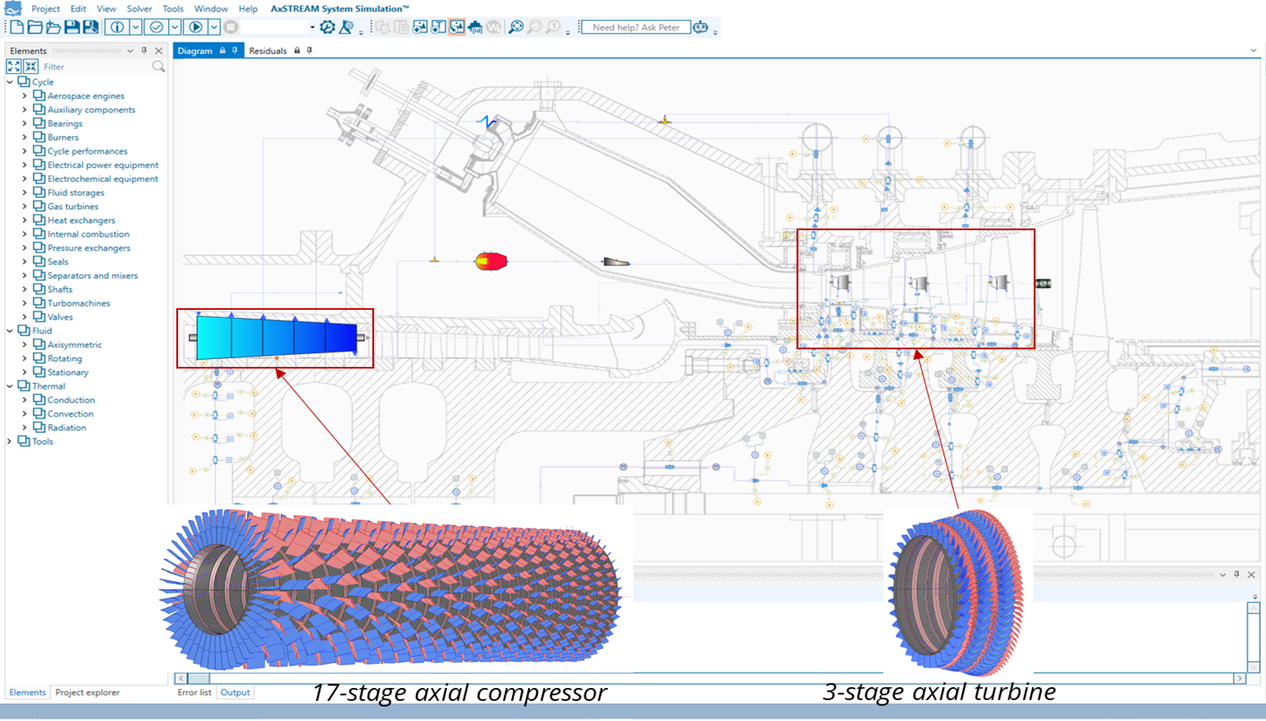Click the Save (floppy disk) toolbar icon

tap(72, 27)
